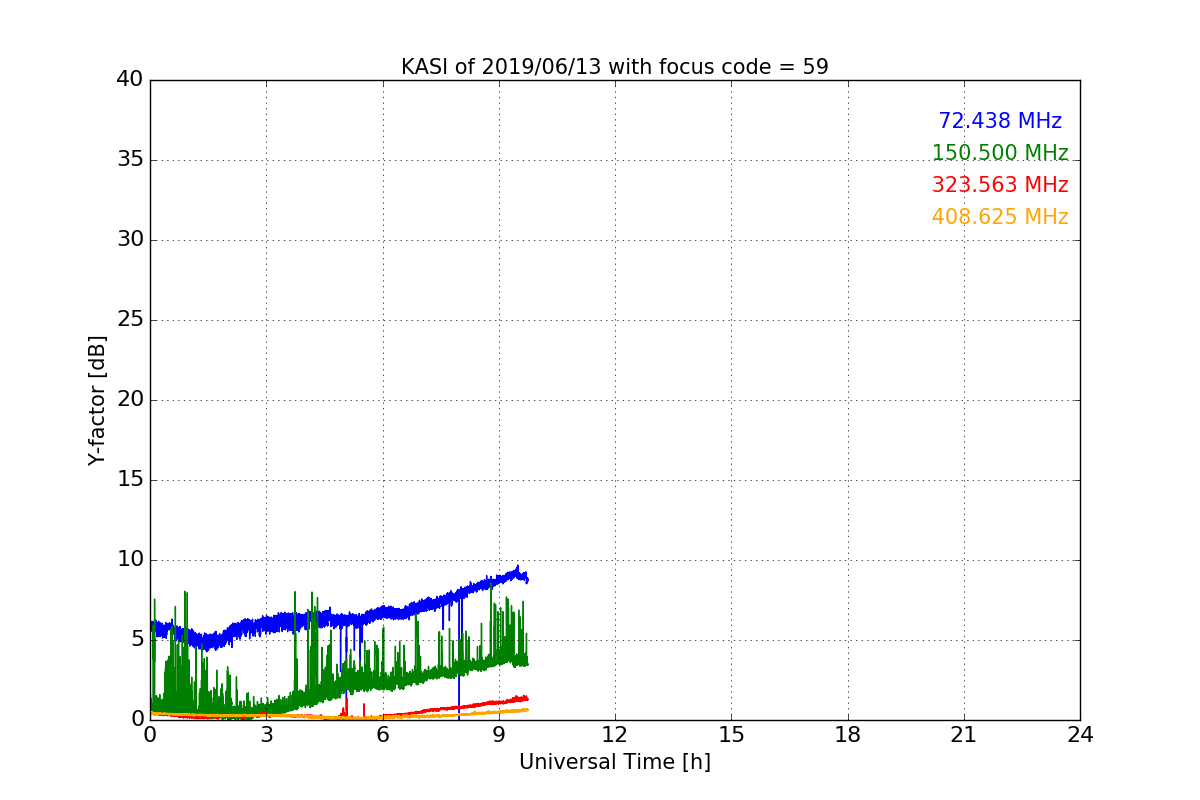
Task: Click y-axis tick label 35
Action: tap(130, 160)
